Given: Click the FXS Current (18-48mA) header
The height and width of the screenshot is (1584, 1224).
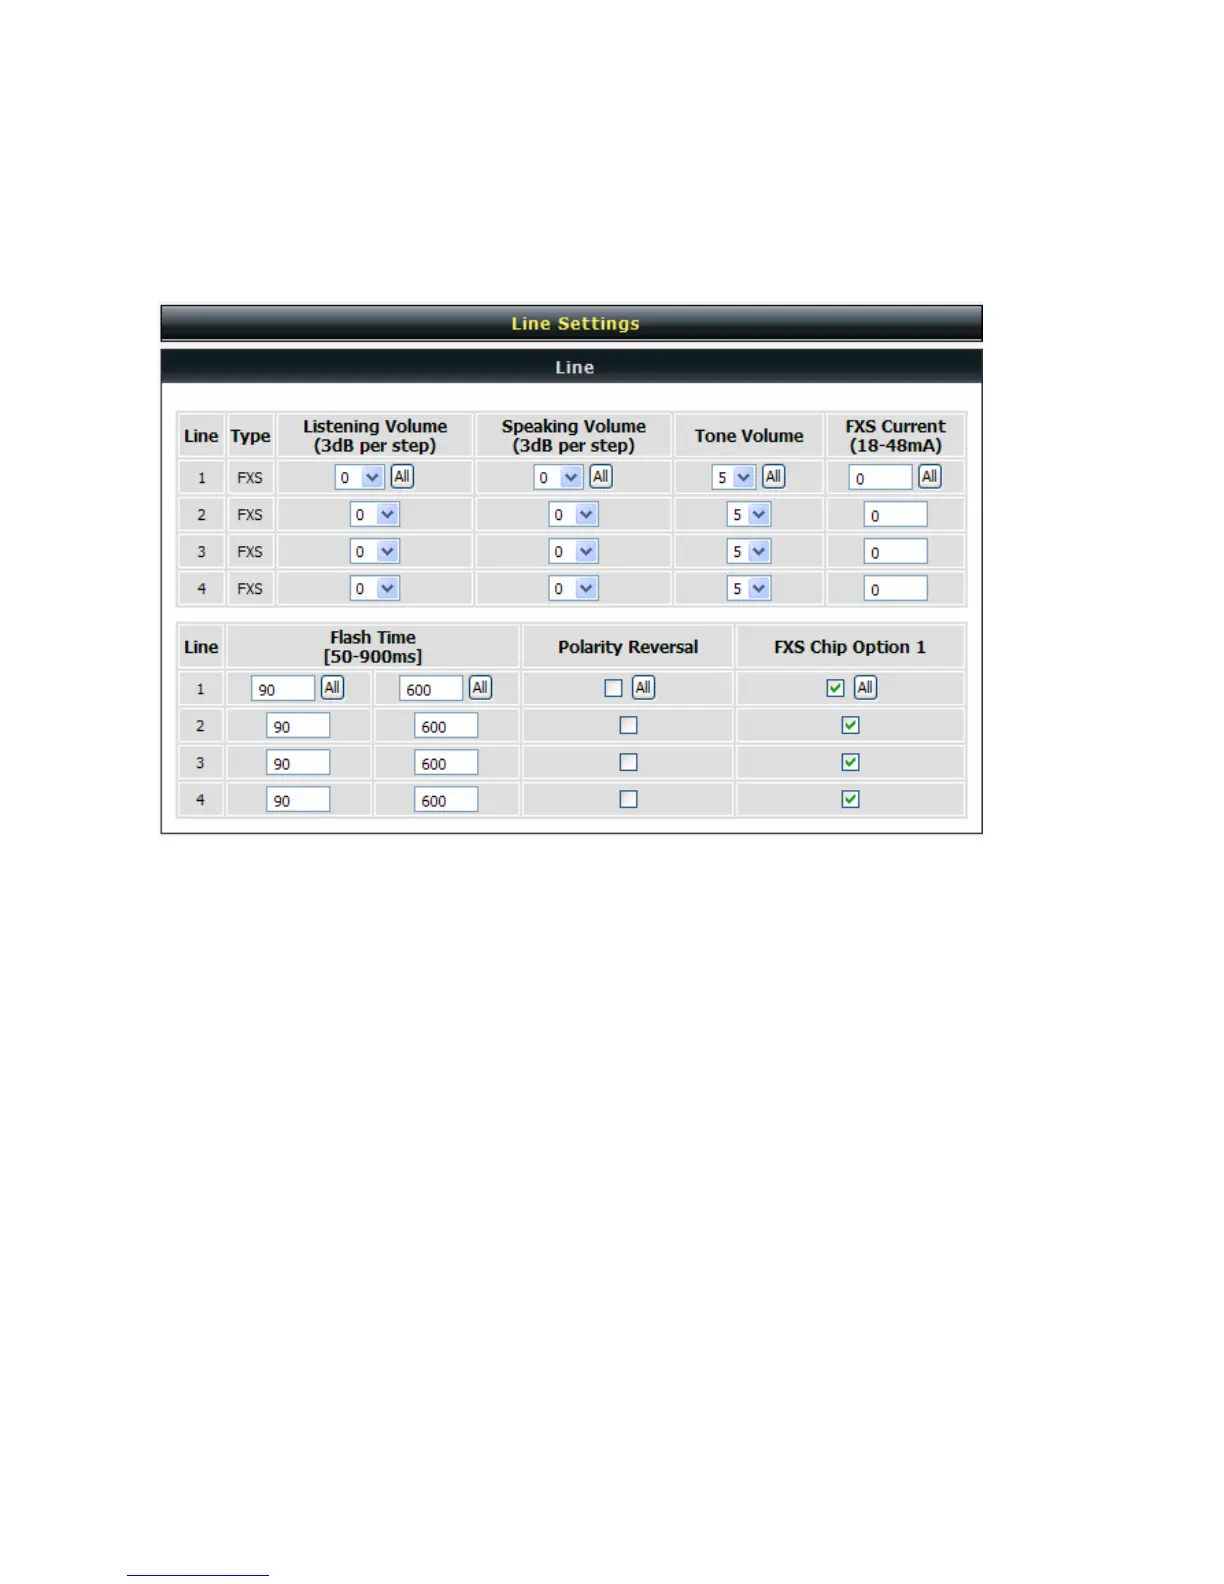Looking at the screenshot, I should pos(895,436).
